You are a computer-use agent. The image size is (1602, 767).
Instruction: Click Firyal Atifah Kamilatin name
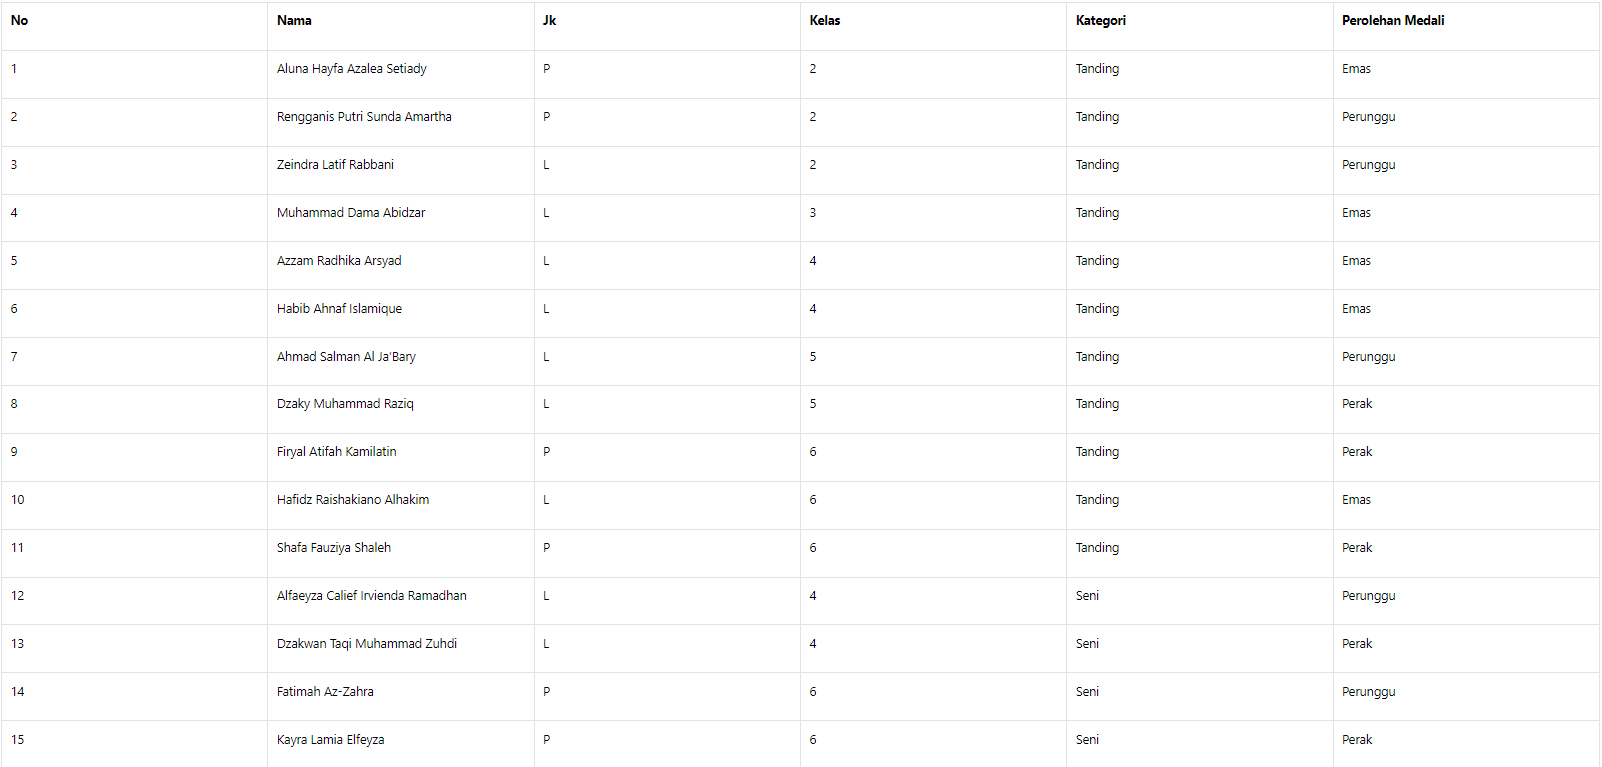coord(336,452)
